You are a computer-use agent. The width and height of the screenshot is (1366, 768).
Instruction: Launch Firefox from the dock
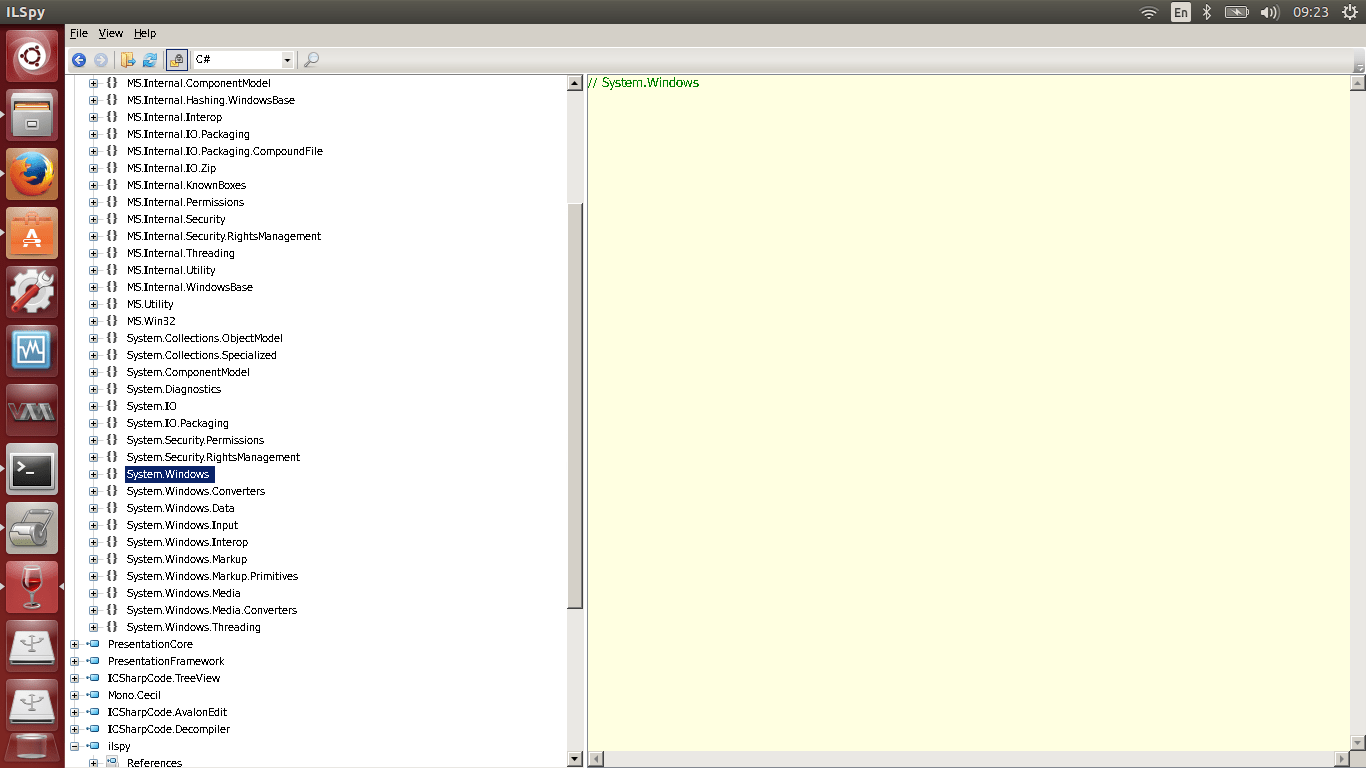tap(32, 174)
